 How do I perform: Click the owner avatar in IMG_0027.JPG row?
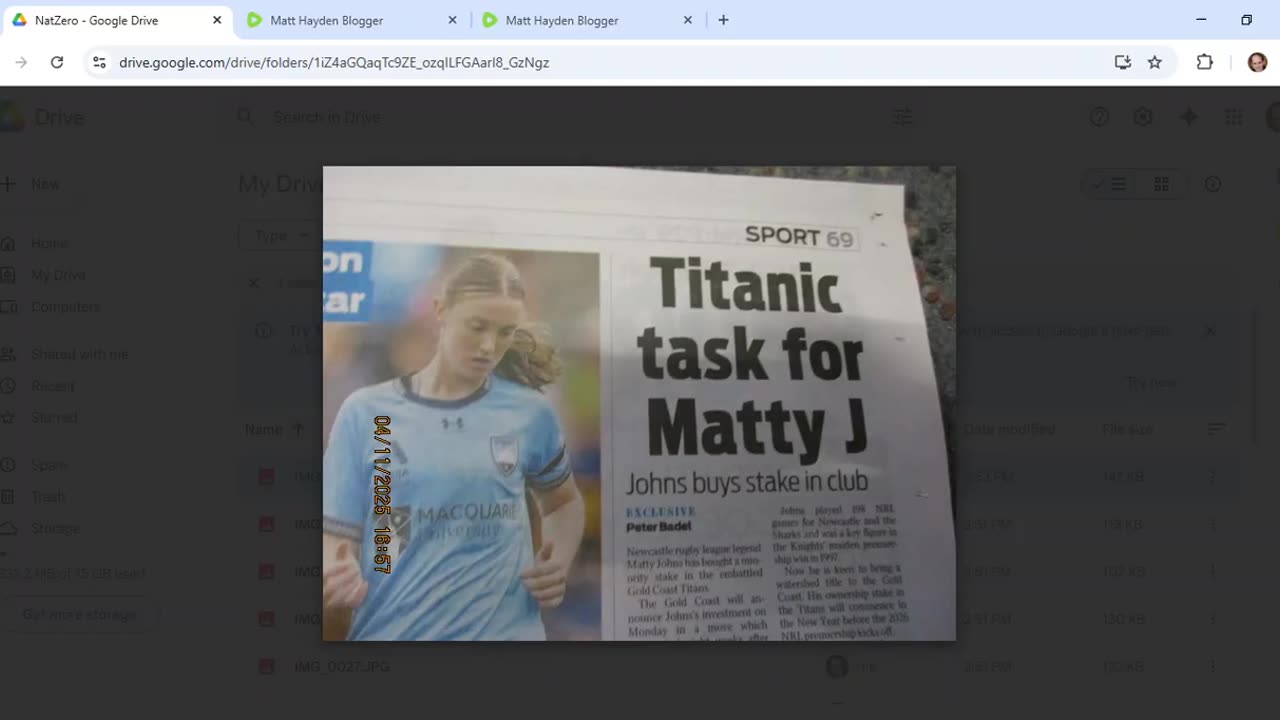pyautogui.click(x=837, y=666)
